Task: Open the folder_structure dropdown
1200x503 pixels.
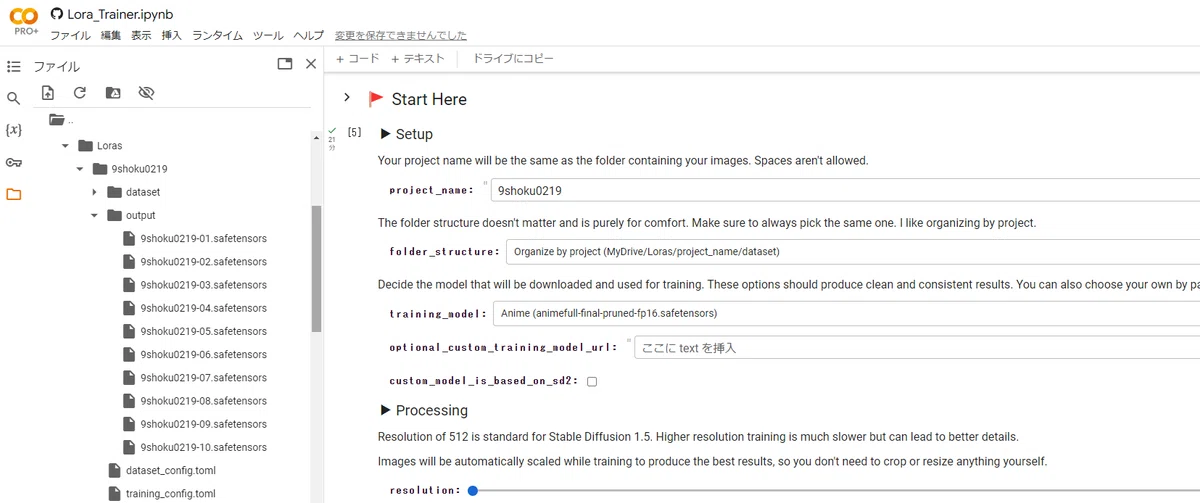Action: [x=852, y=252]
